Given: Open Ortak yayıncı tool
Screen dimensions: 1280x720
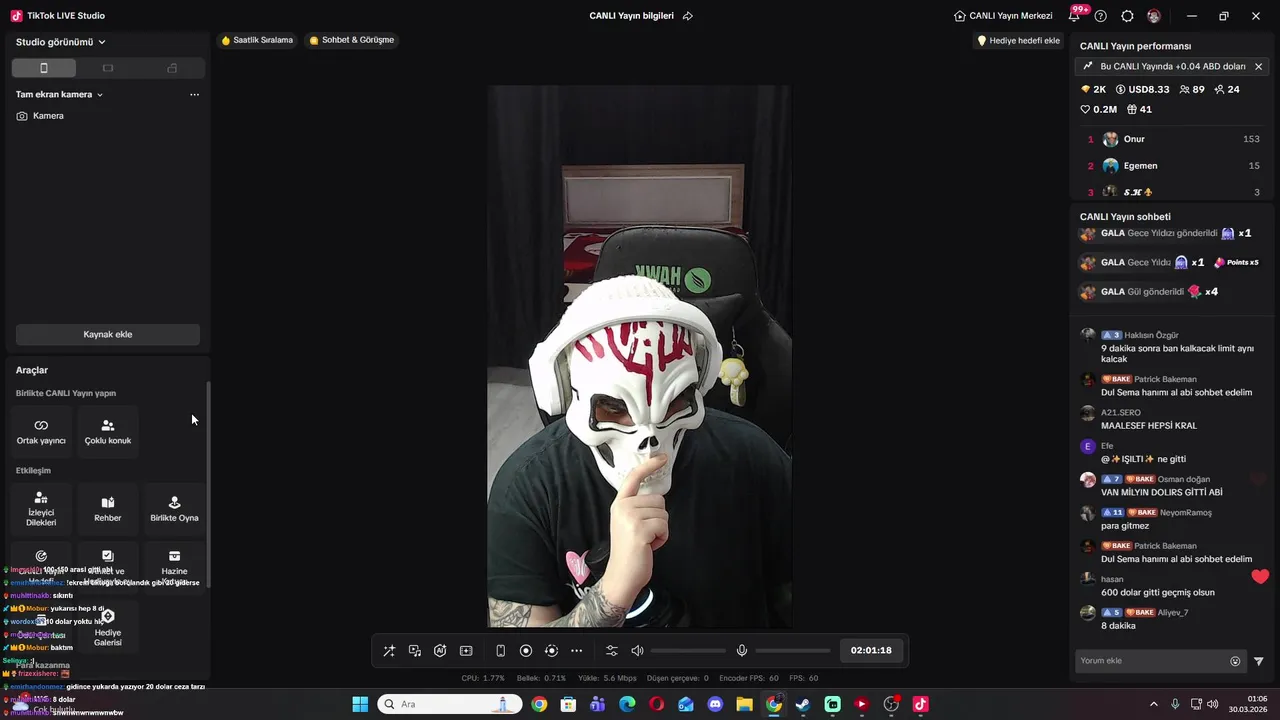Looking at the screenshot, I should tap(41, 432).
